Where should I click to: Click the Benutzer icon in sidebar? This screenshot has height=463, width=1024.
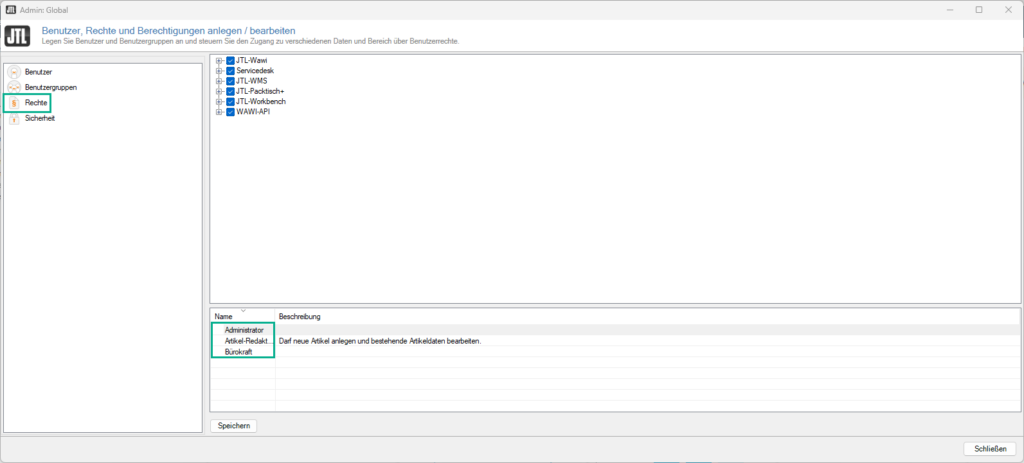click(x=14, y=73)
